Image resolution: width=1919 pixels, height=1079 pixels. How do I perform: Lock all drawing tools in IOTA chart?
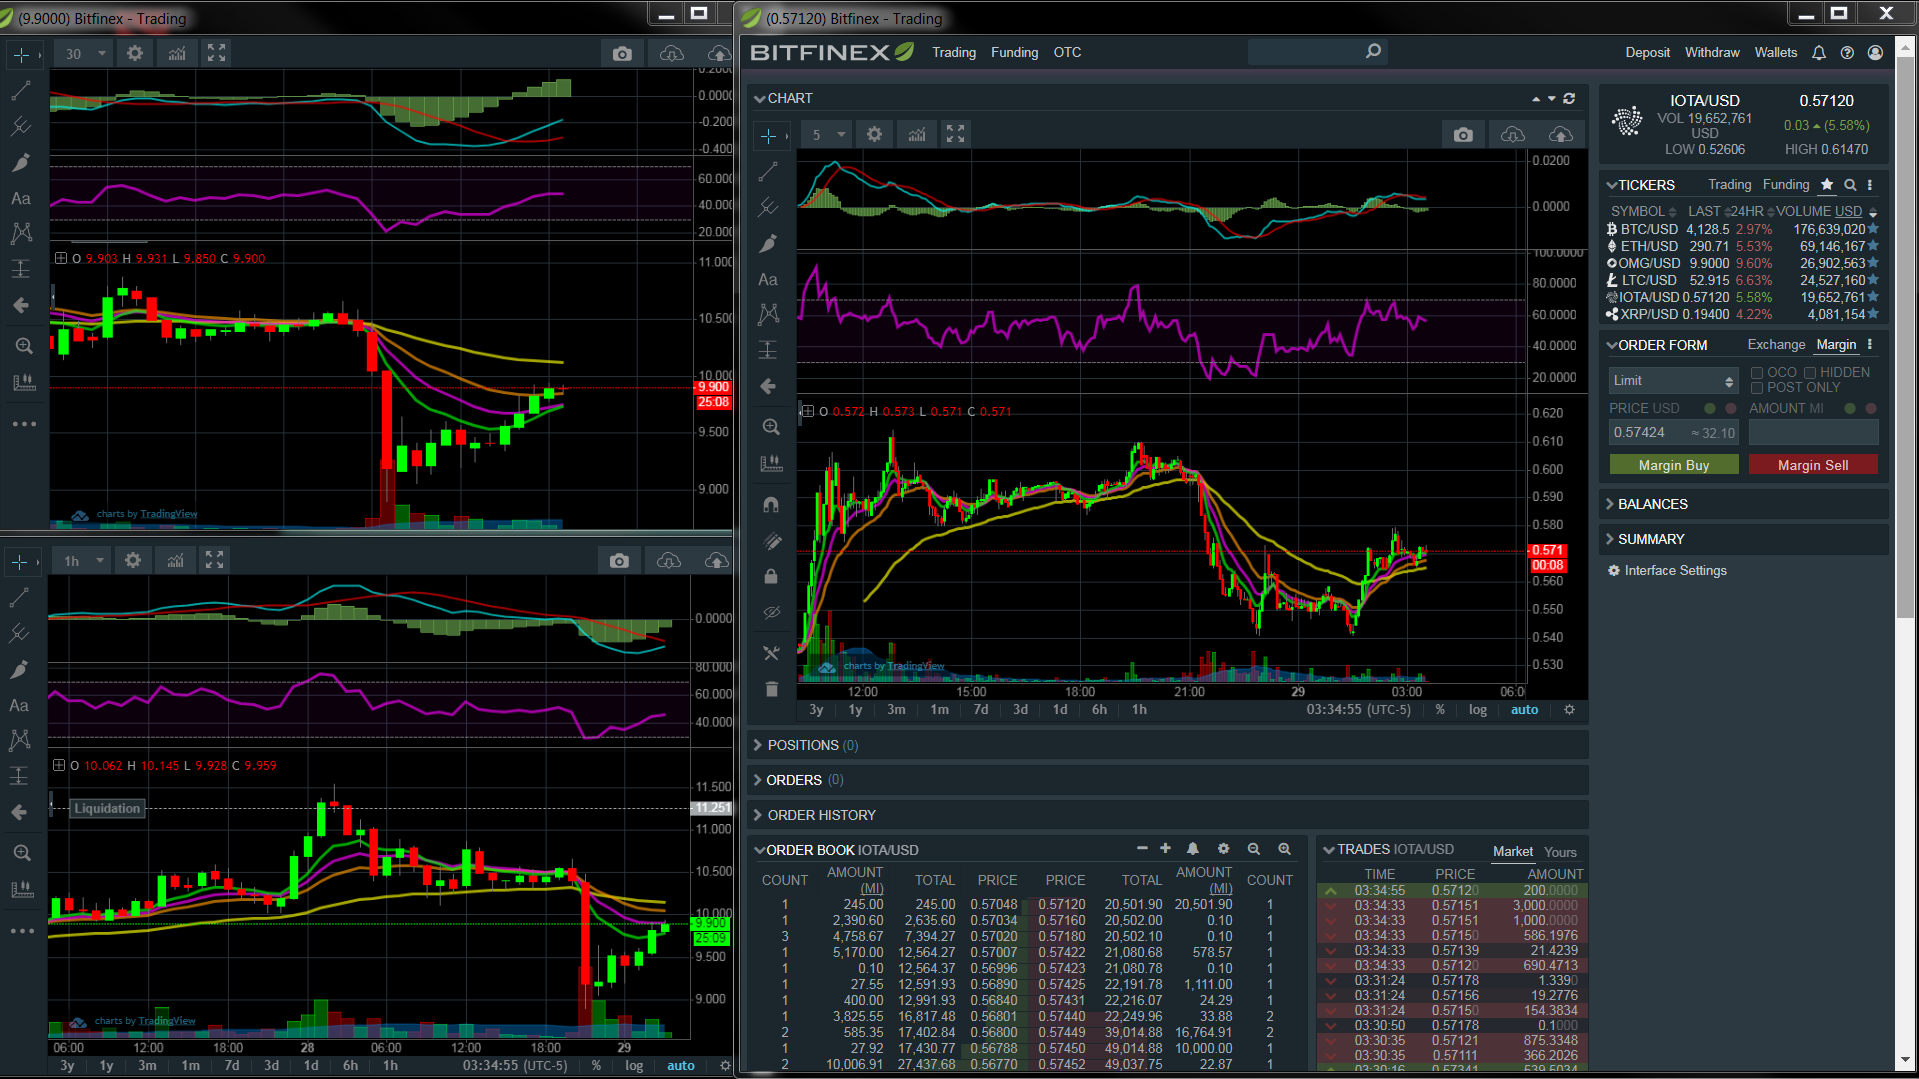pos(770,577)
